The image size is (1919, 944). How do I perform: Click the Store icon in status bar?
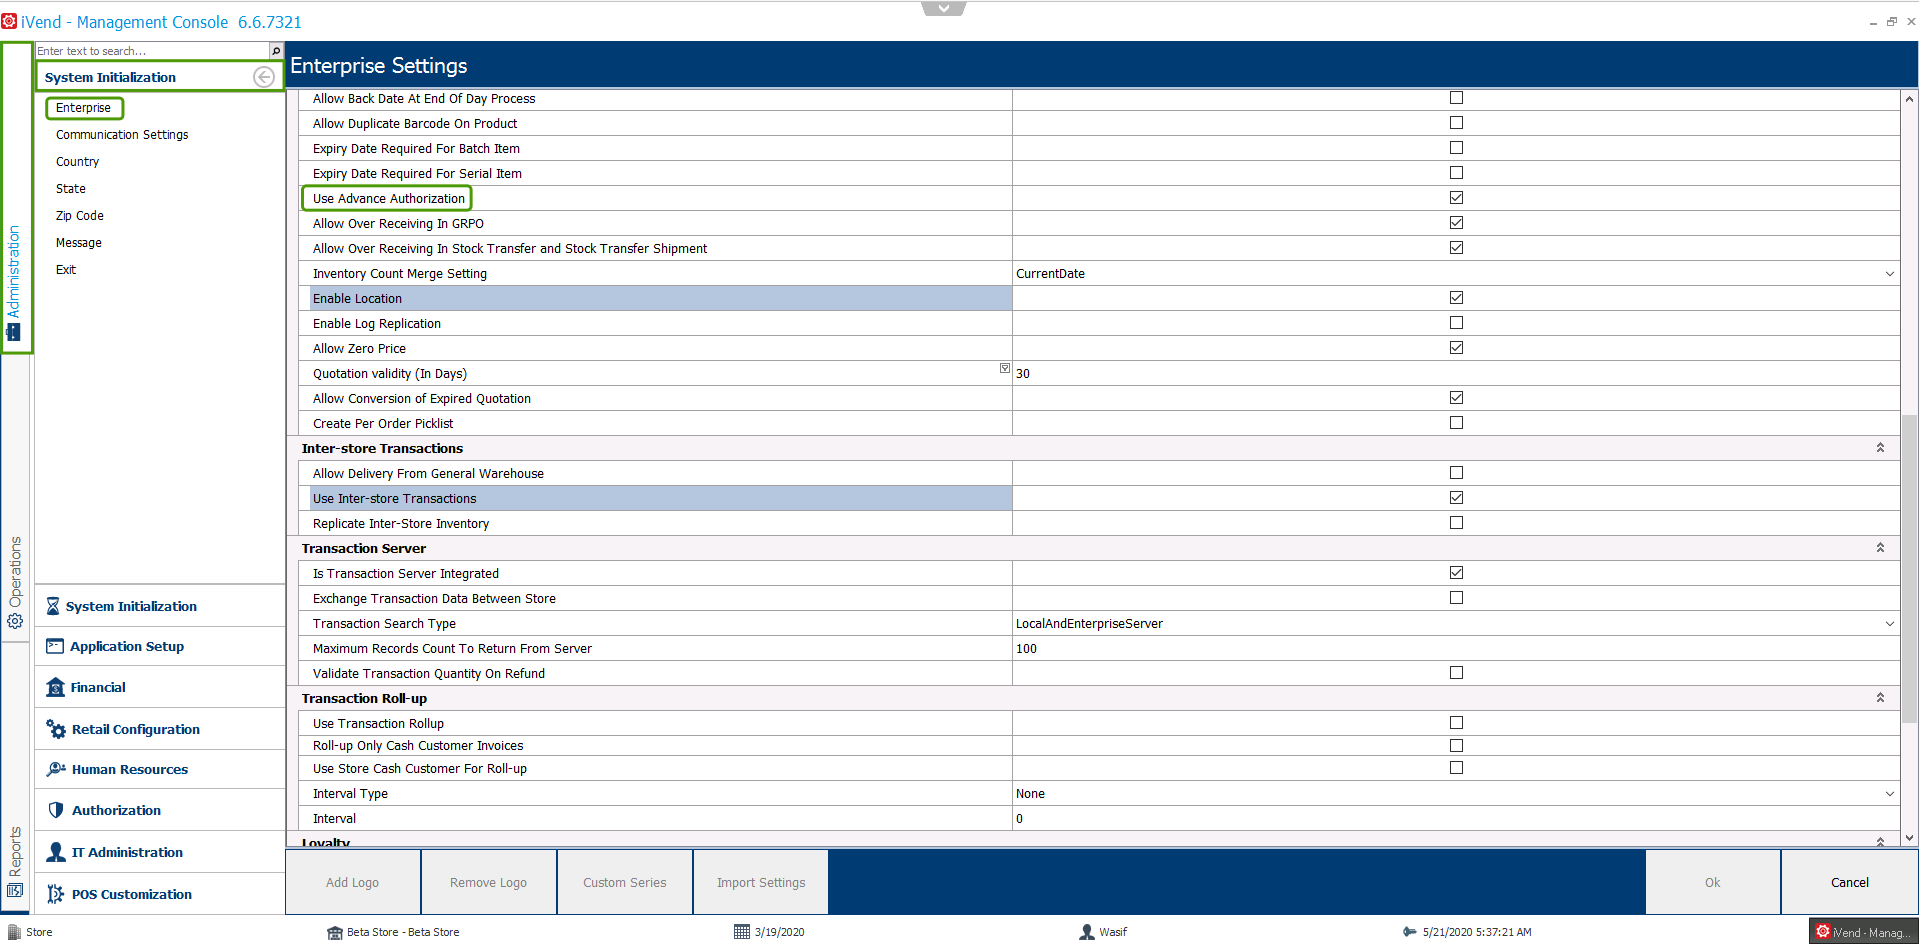click(14, 932)
